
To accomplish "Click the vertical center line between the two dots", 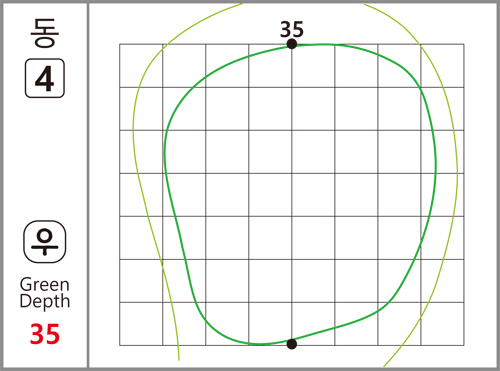I will tap(292, 193).
